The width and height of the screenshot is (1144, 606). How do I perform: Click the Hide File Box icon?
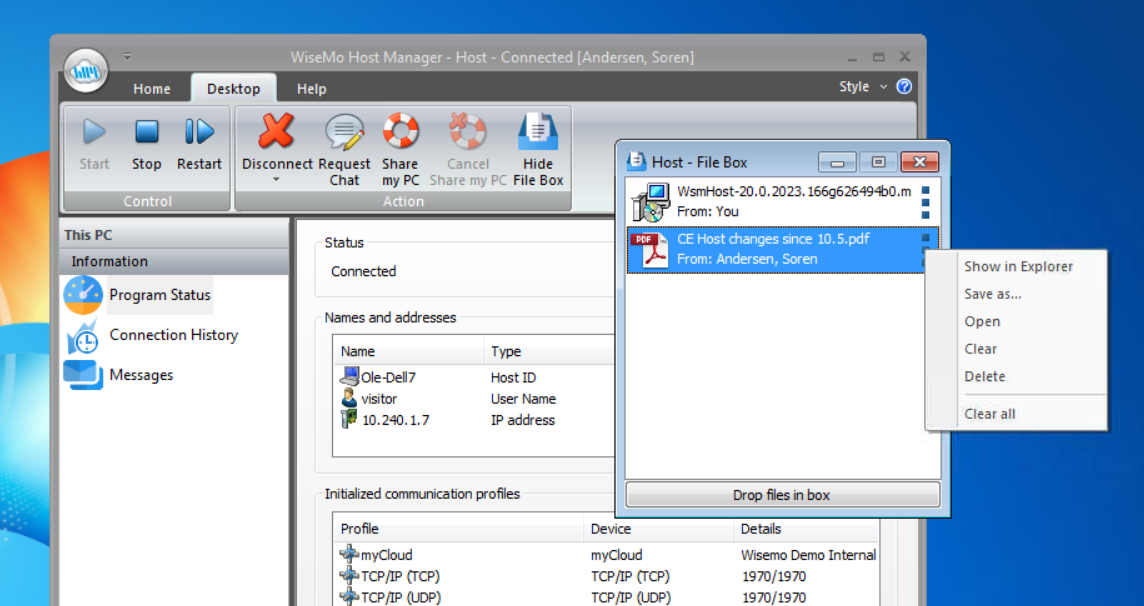coord(537,131)
